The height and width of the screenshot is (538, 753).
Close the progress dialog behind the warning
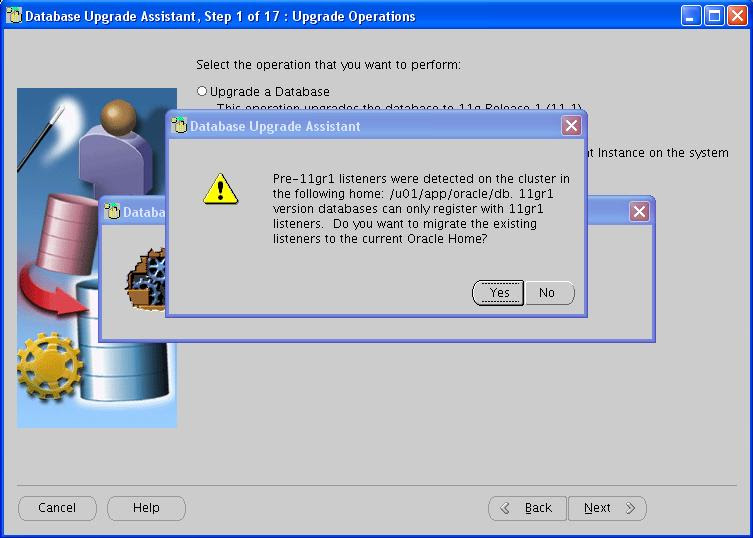[x=639, y=211]
